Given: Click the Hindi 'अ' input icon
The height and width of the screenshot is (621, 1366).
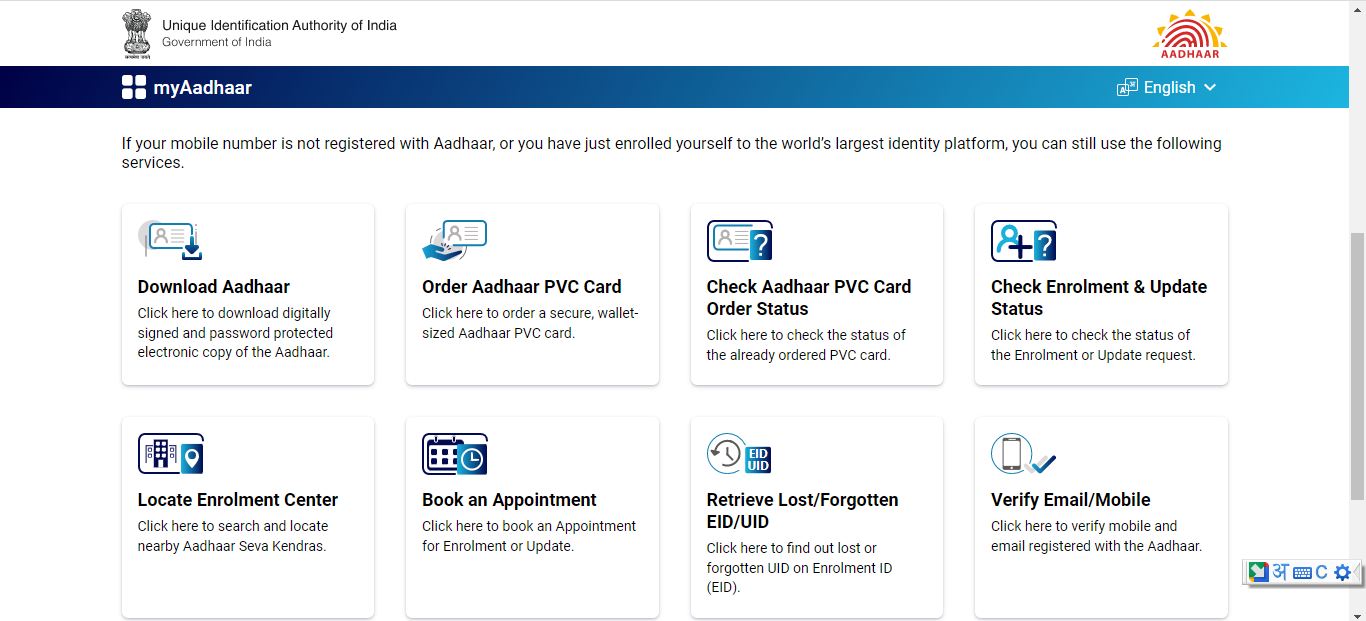Looking at the screenshot, I should [x=1280, y=572].
